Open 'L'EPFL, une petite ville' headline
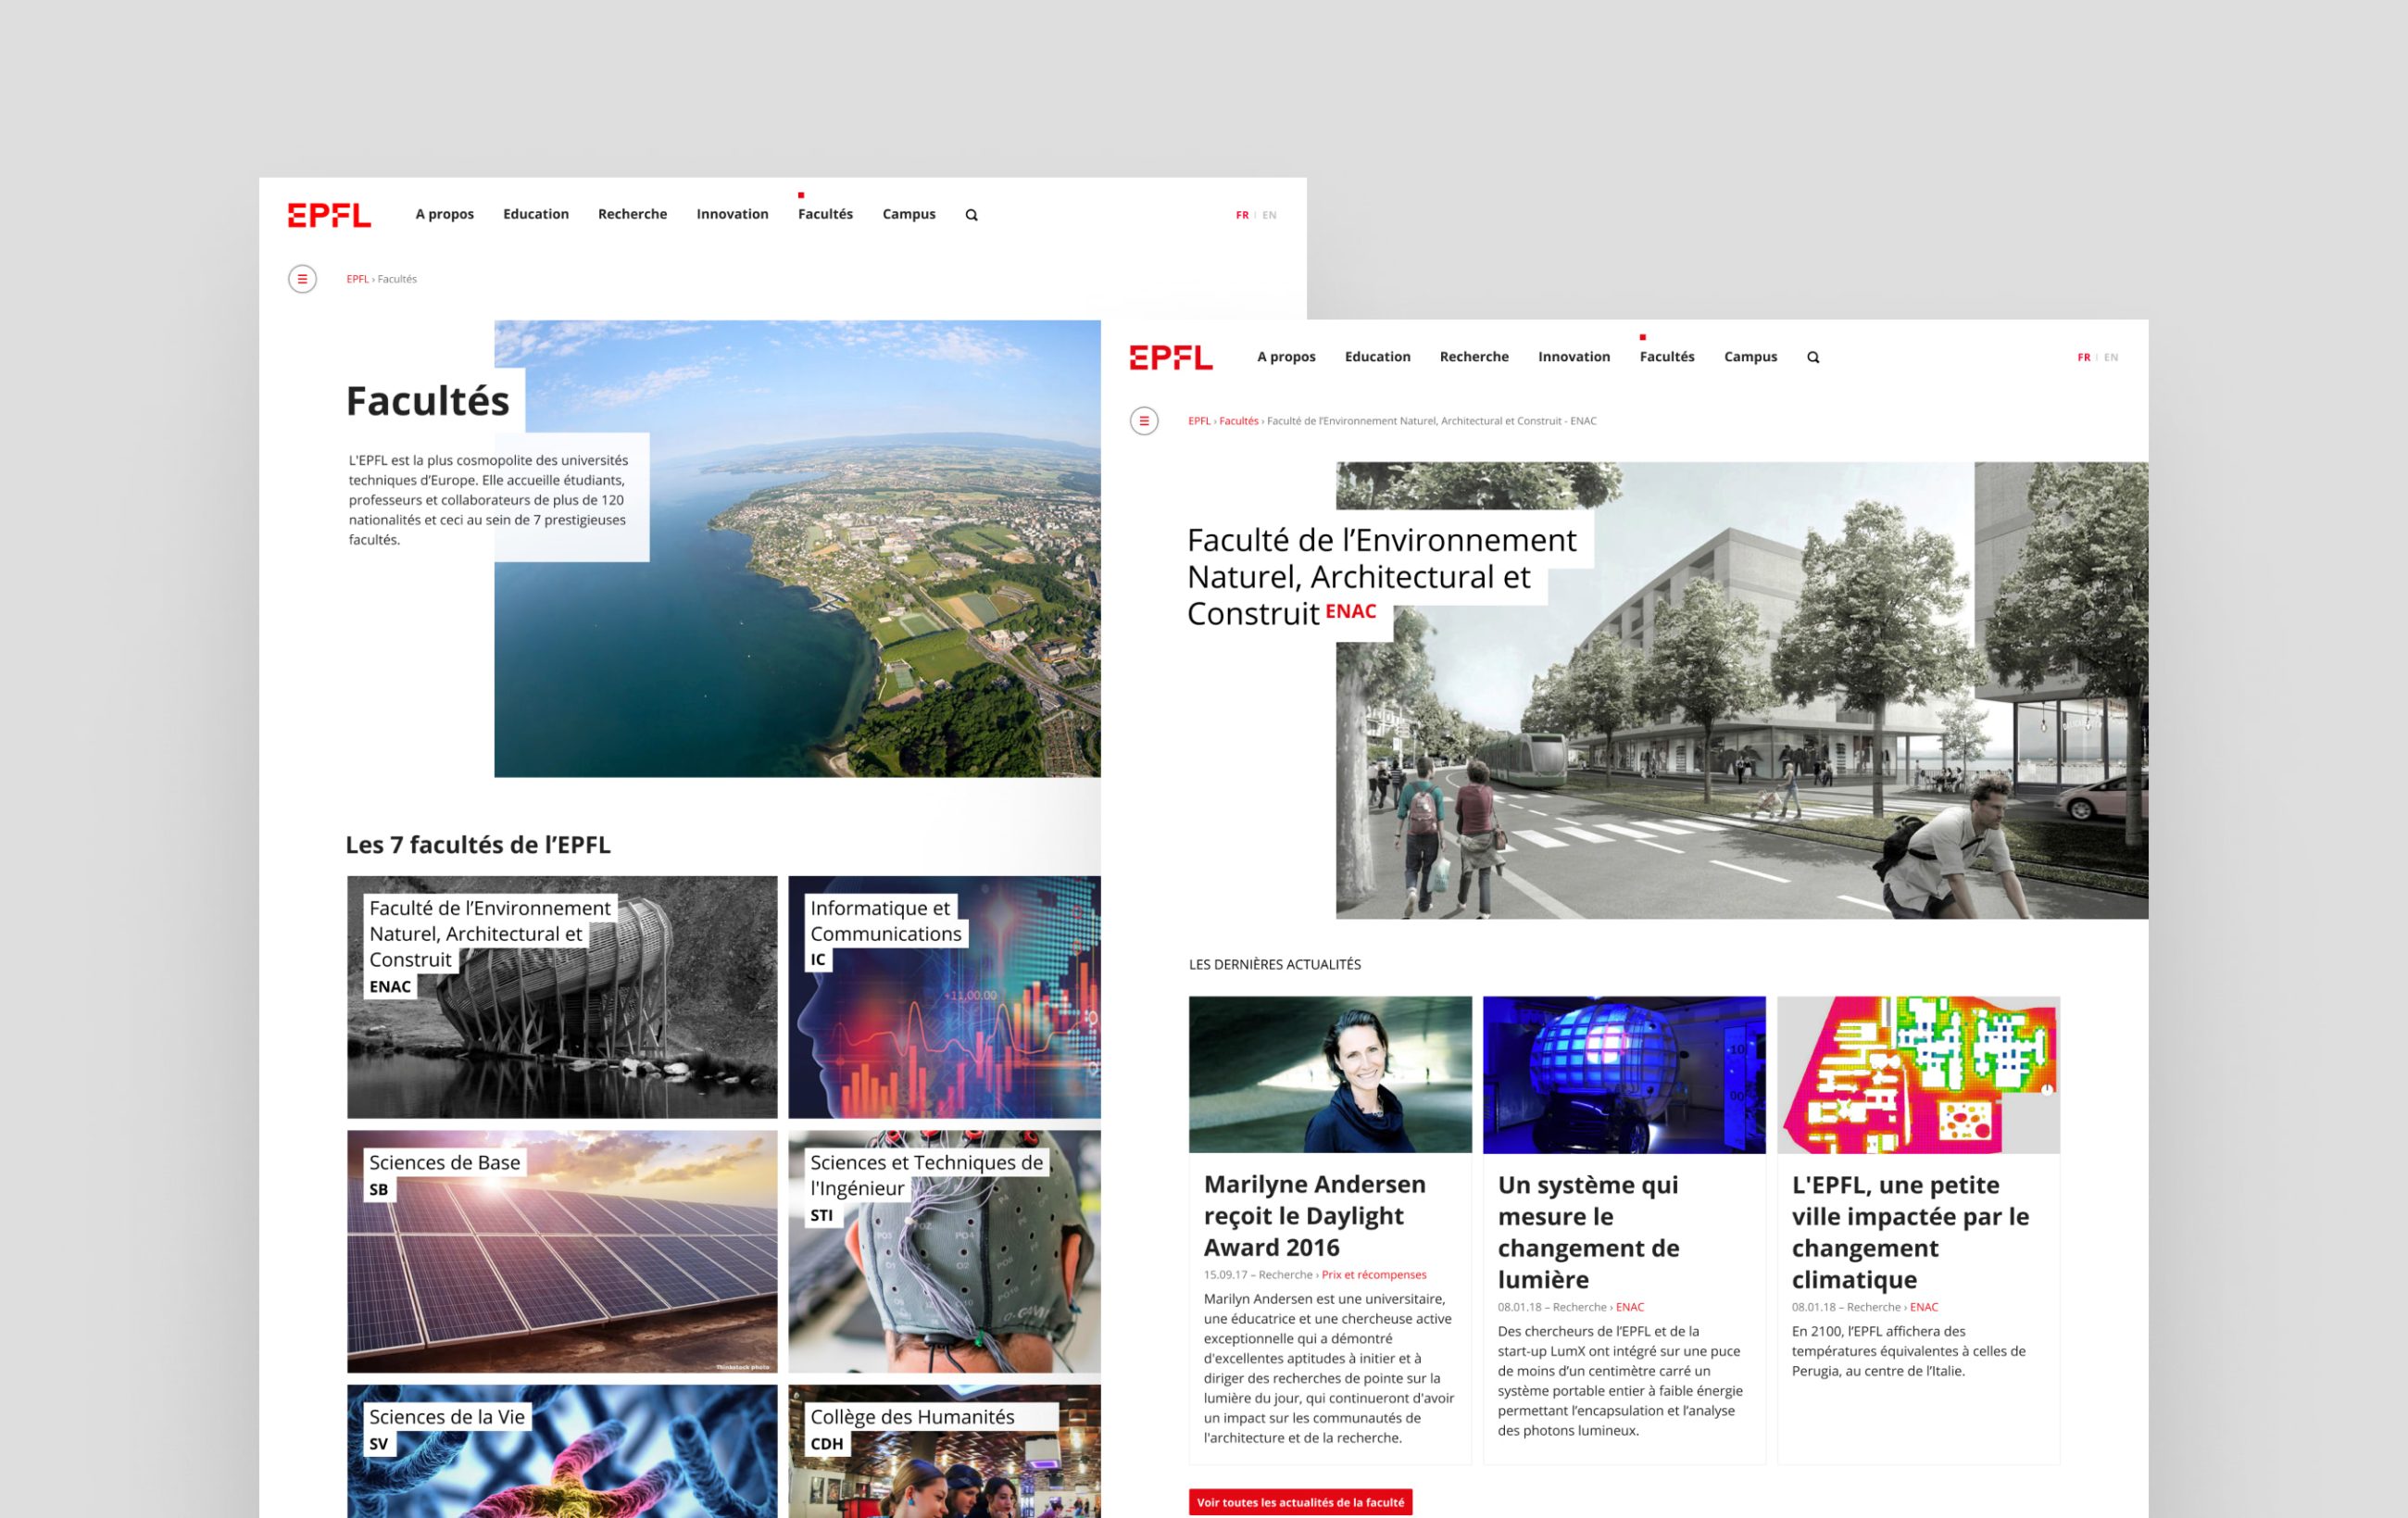 1910,1231
